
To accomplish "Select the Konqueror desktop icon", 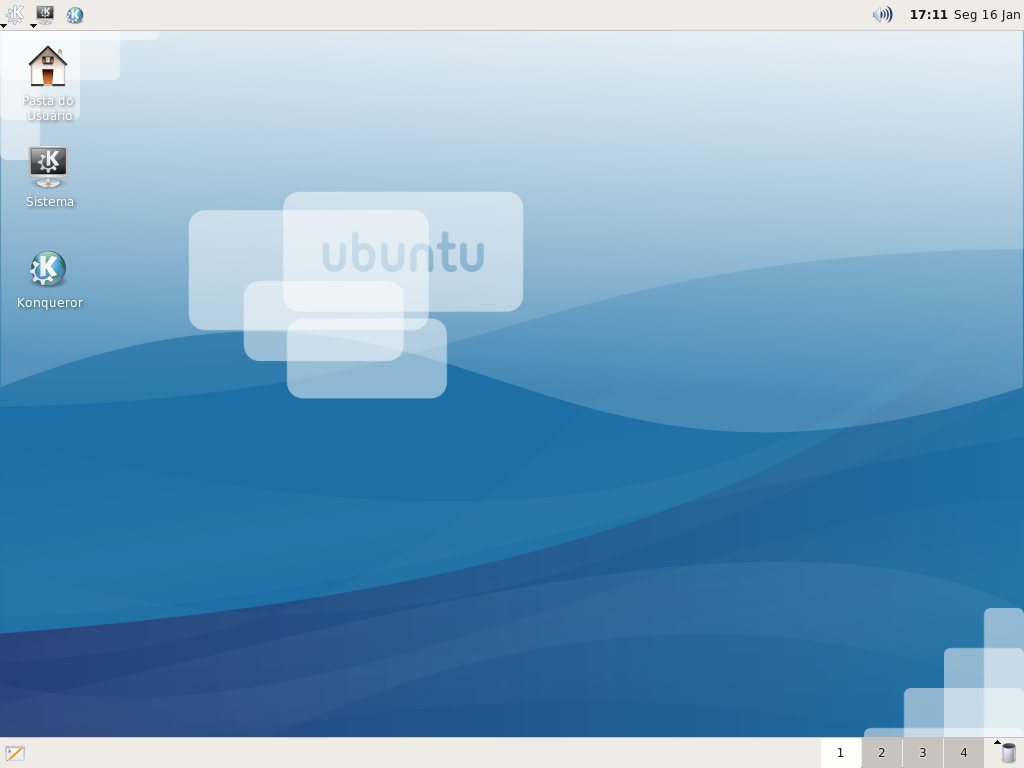I will pos(50,280).
